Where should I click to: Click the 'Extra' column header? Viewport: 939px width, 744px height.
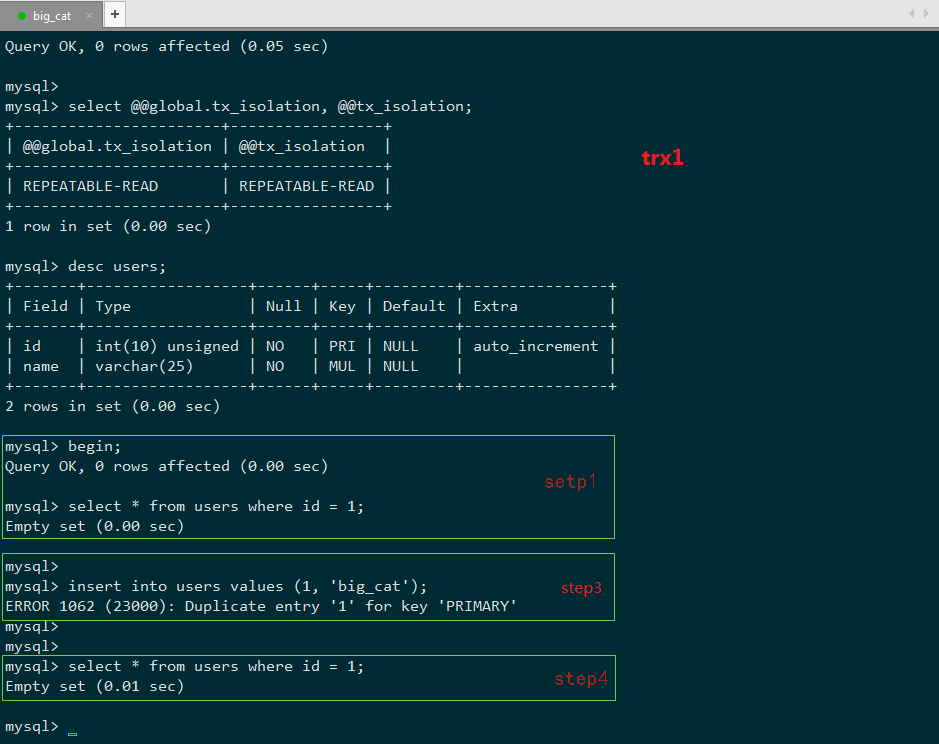coord(495,307)
